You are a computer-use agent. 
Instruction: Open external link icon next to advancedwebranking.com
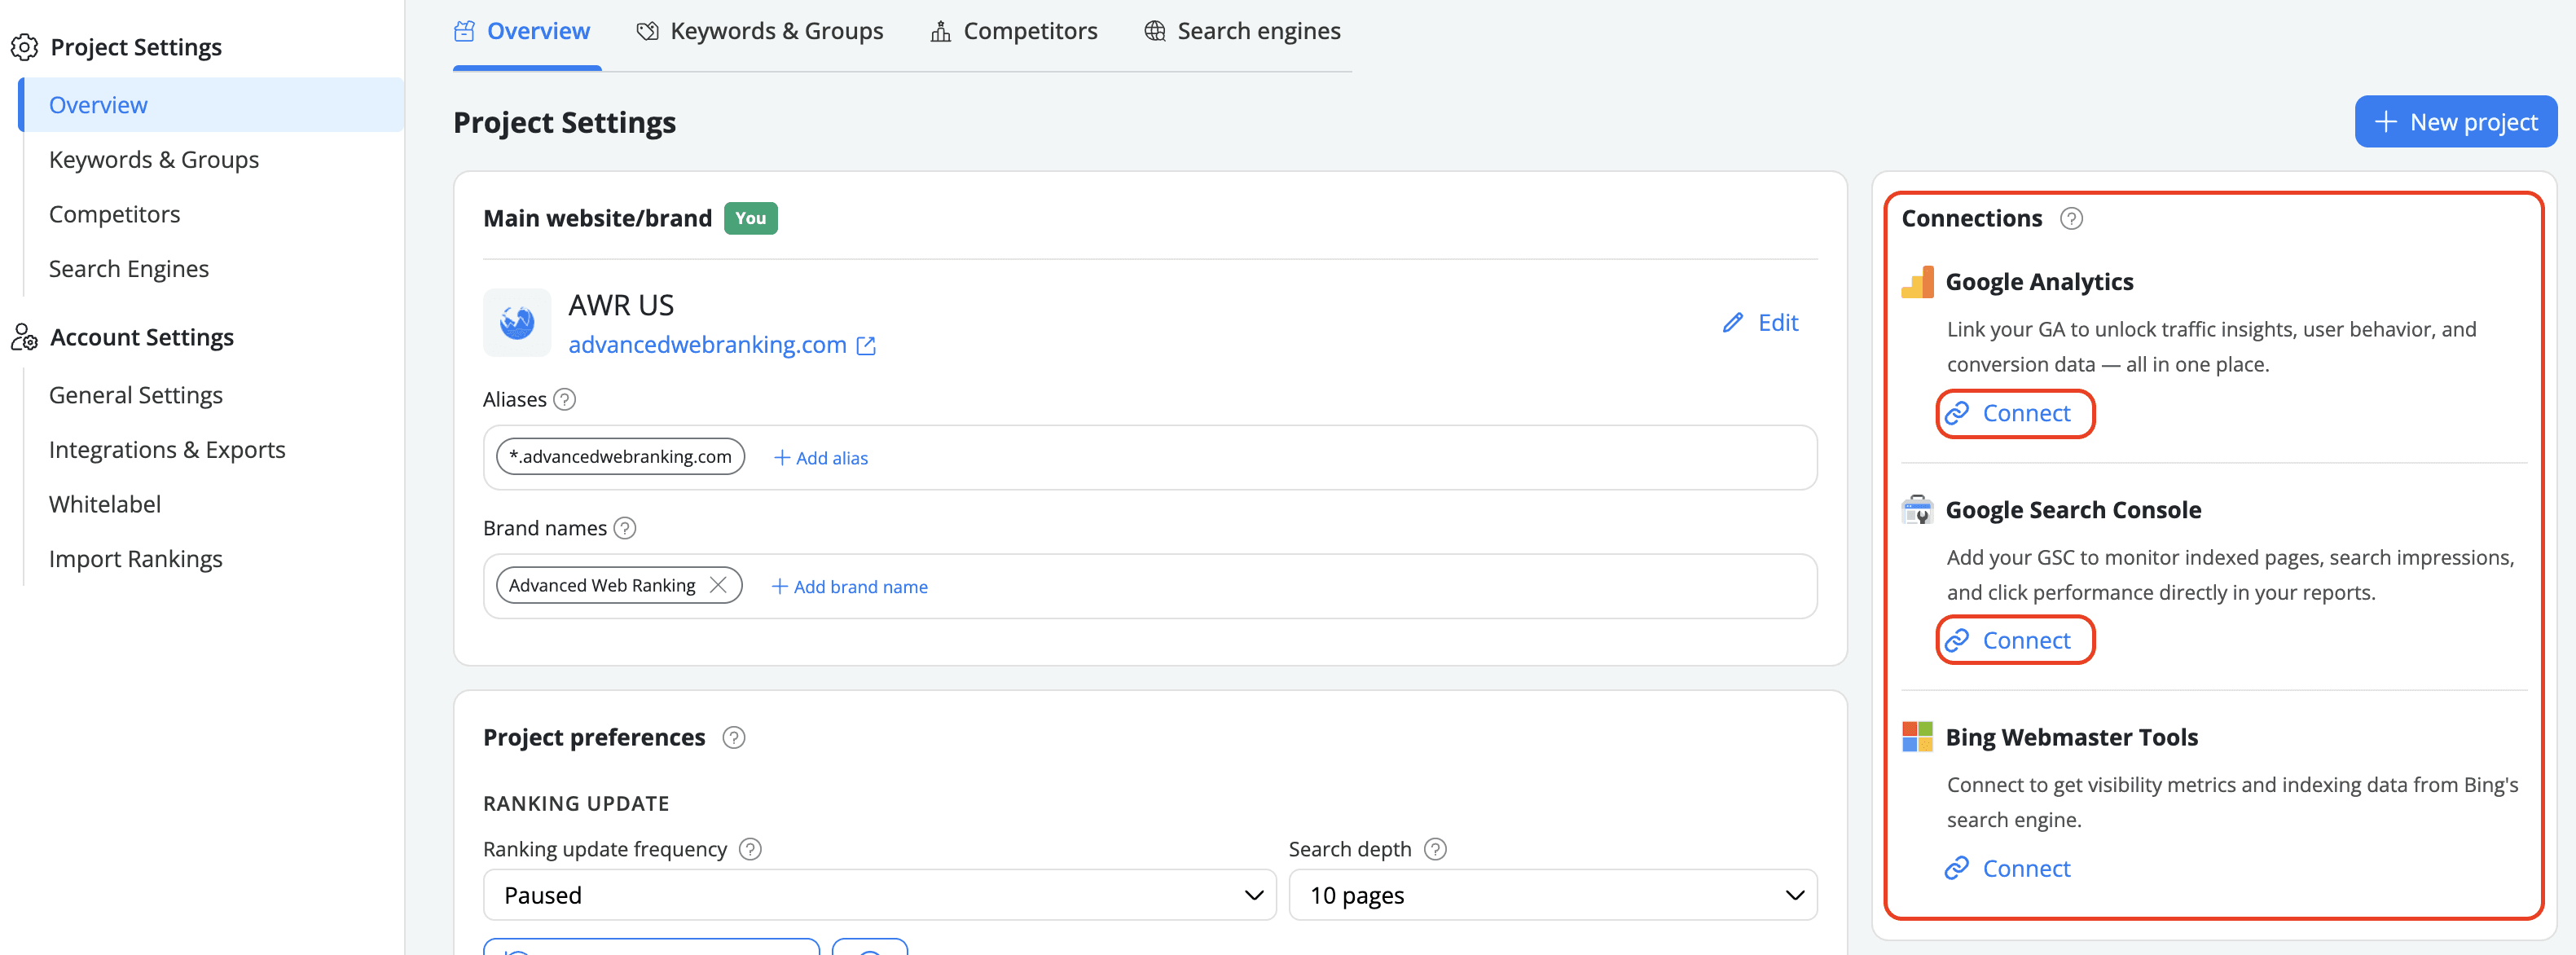click(866, 346)
